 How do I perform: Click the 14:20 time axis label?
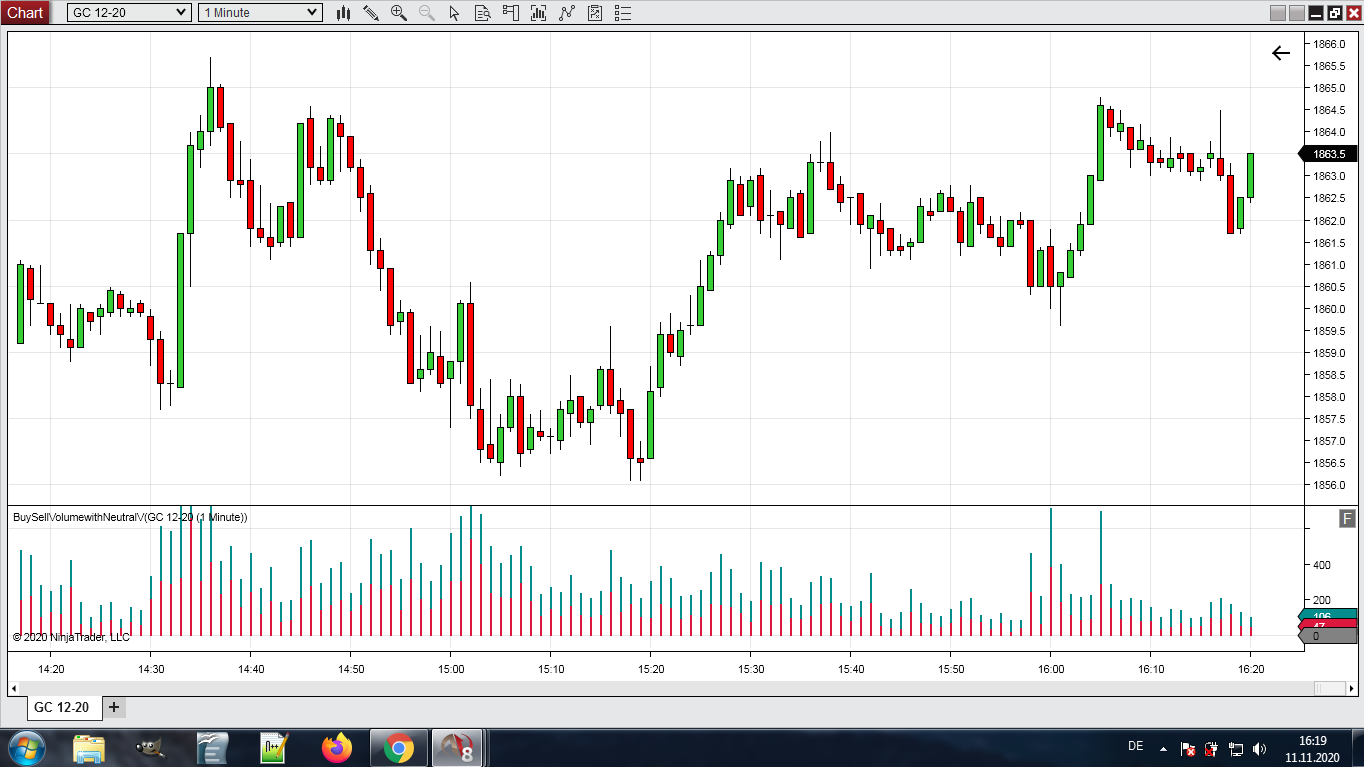click(x=51, y=669)
